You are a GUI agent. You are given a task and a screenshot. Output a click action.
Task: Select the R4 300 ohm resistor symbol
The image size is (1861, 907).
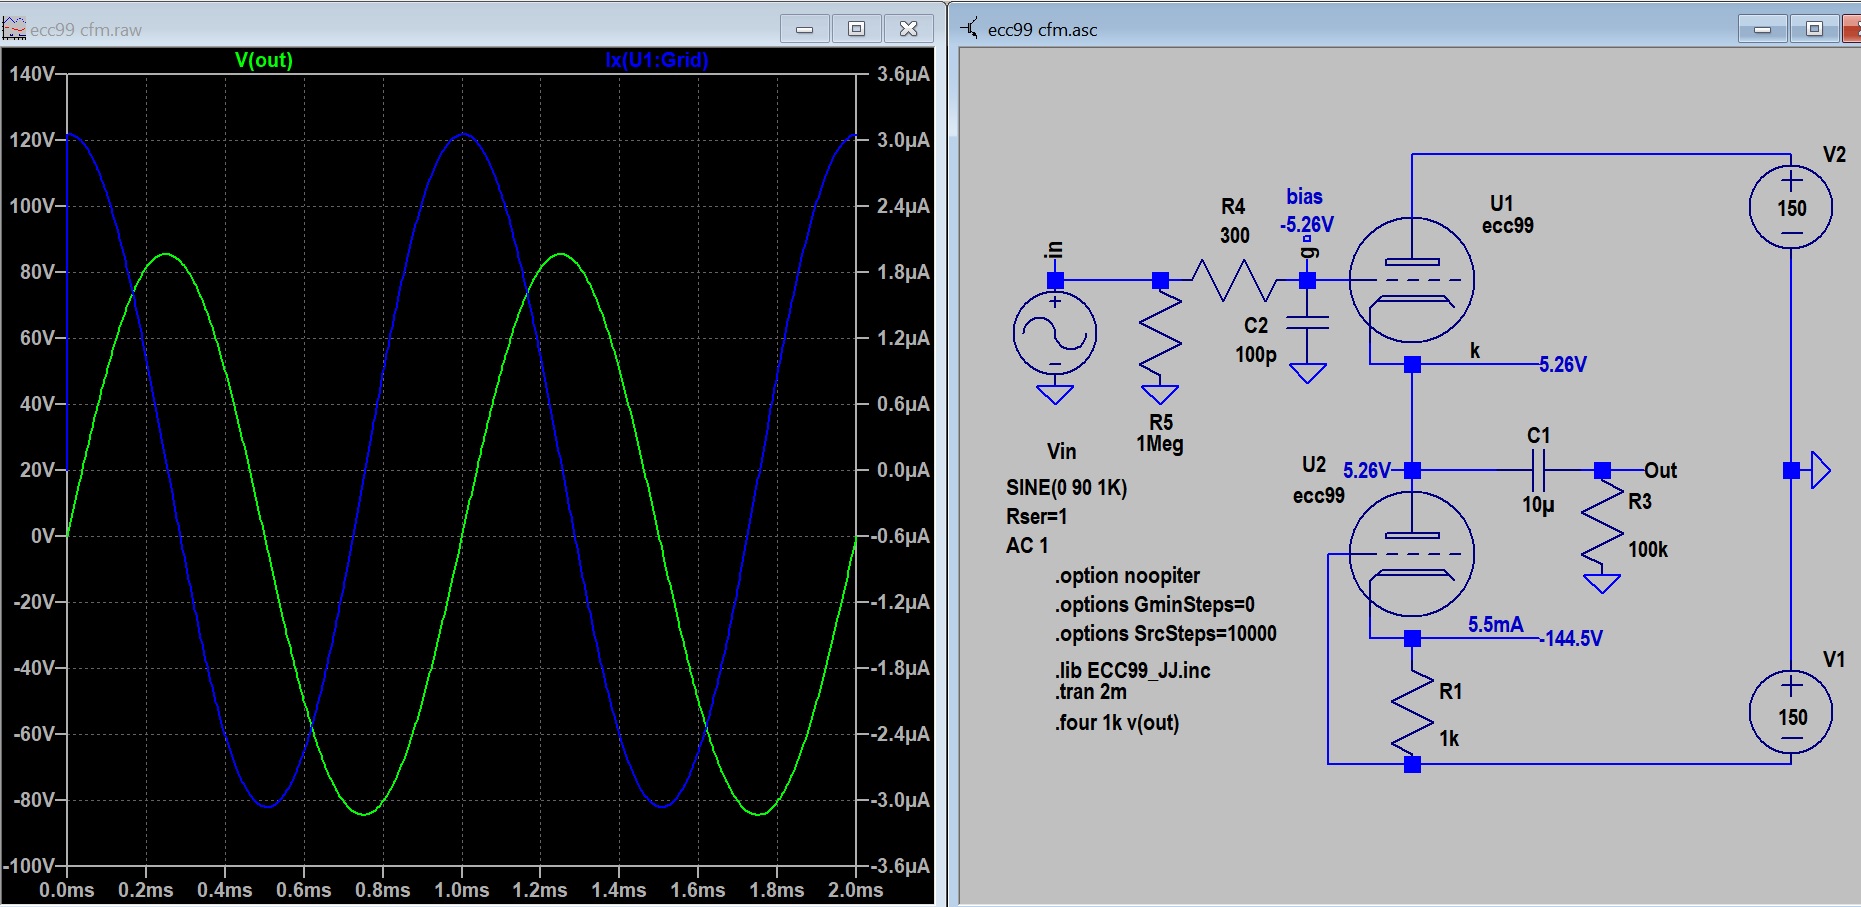1234,280
